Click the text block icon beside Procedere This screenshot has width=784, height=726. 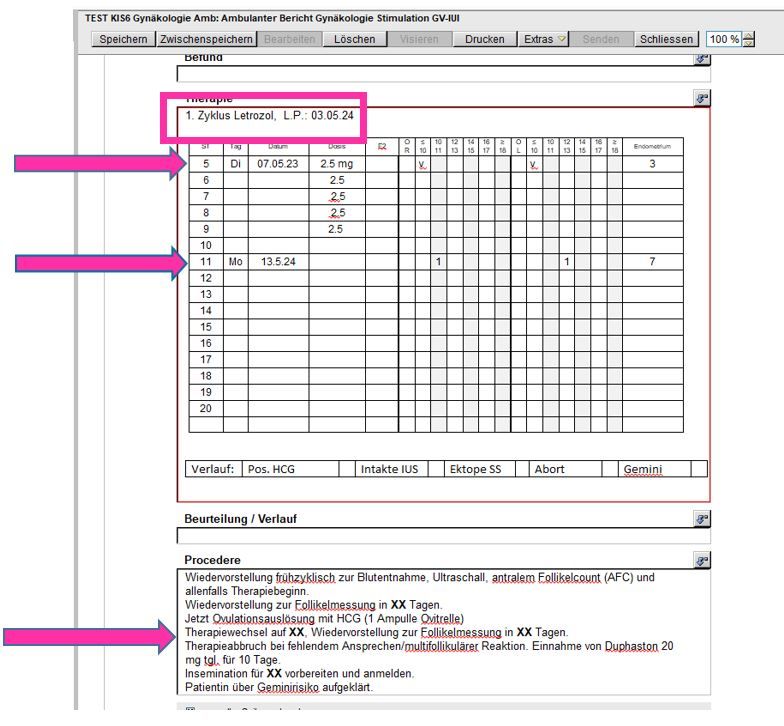click(701, 560)
